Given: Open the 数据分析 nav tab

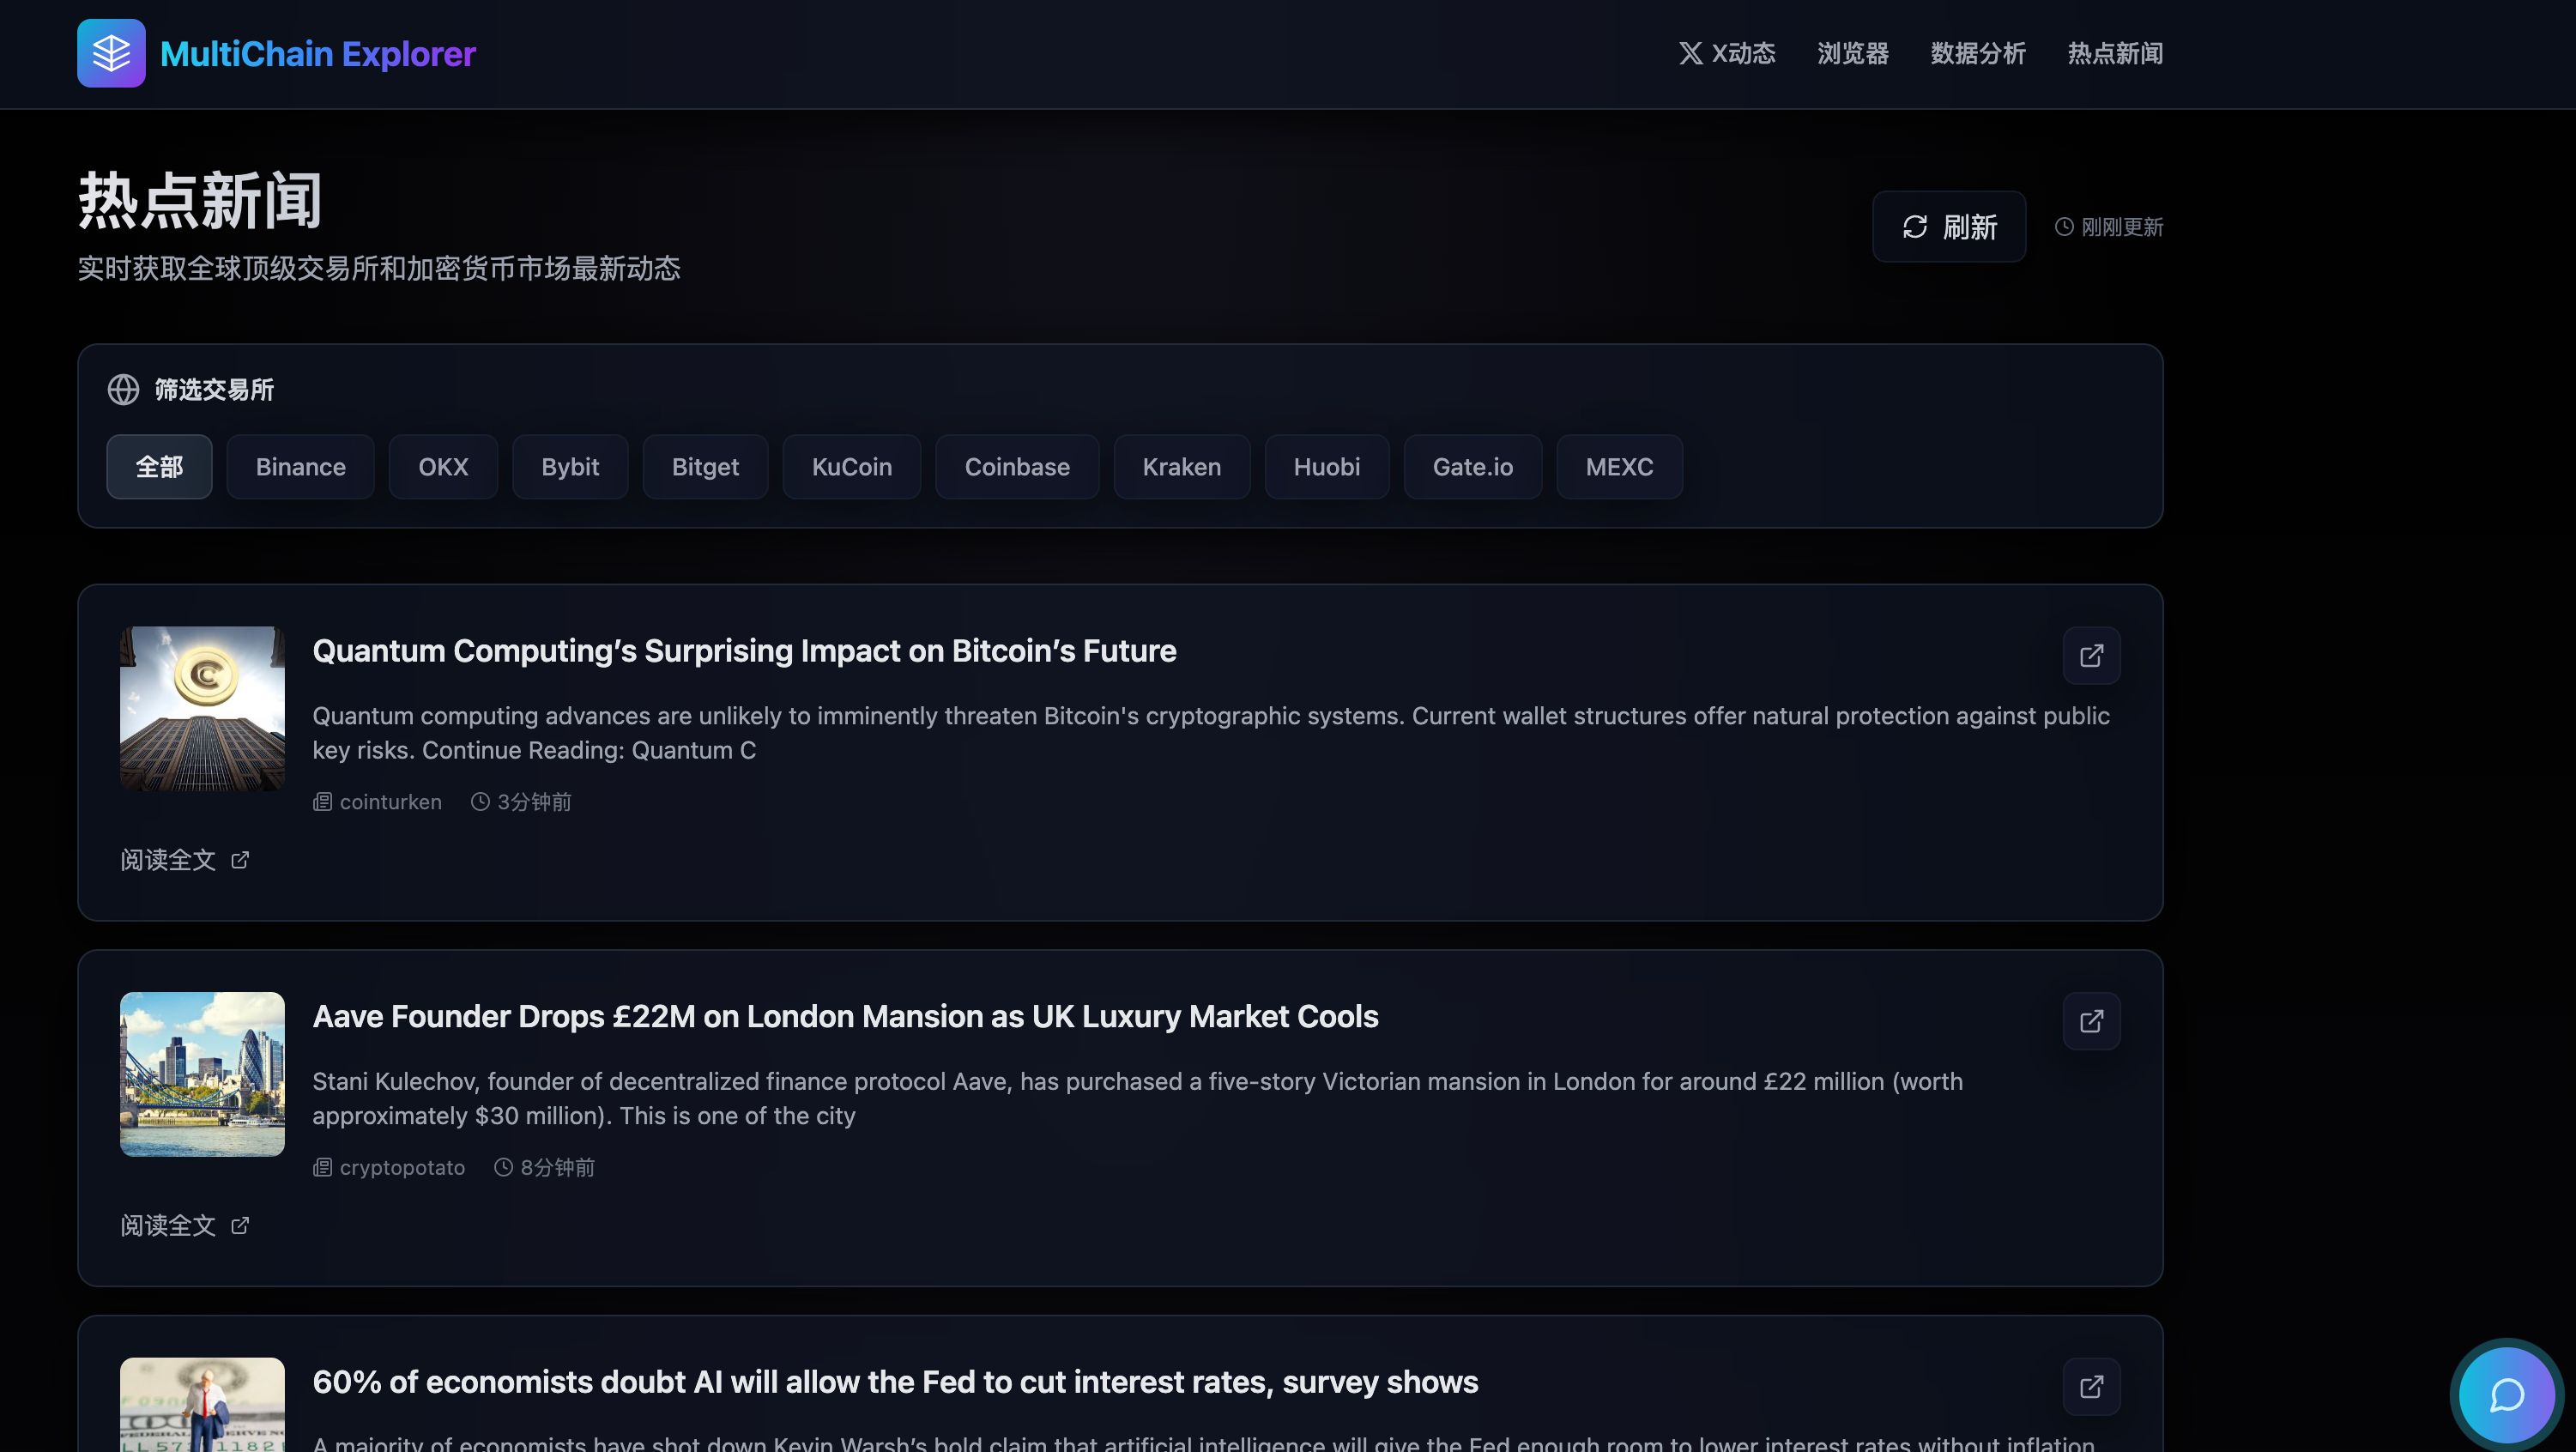Looking at the screenshot, I should [1977, 53].
